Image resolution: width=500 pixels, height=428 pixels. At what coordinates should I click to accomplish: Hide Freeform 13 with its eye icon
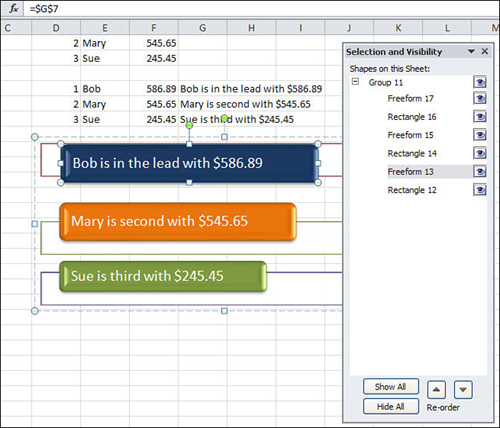click(480, 172)
